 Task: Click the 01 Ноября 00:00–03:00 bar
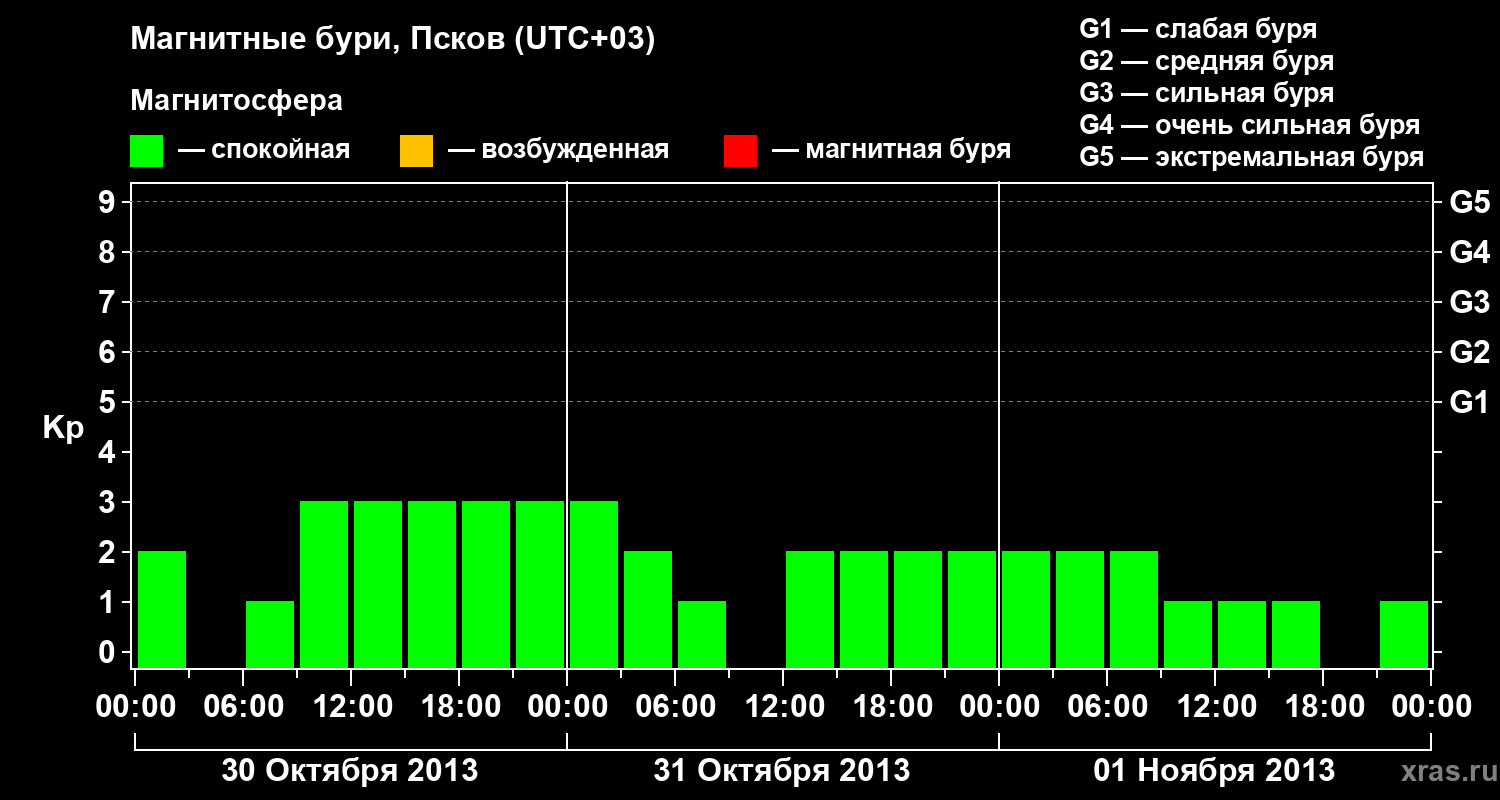[x=1026, y=609]
